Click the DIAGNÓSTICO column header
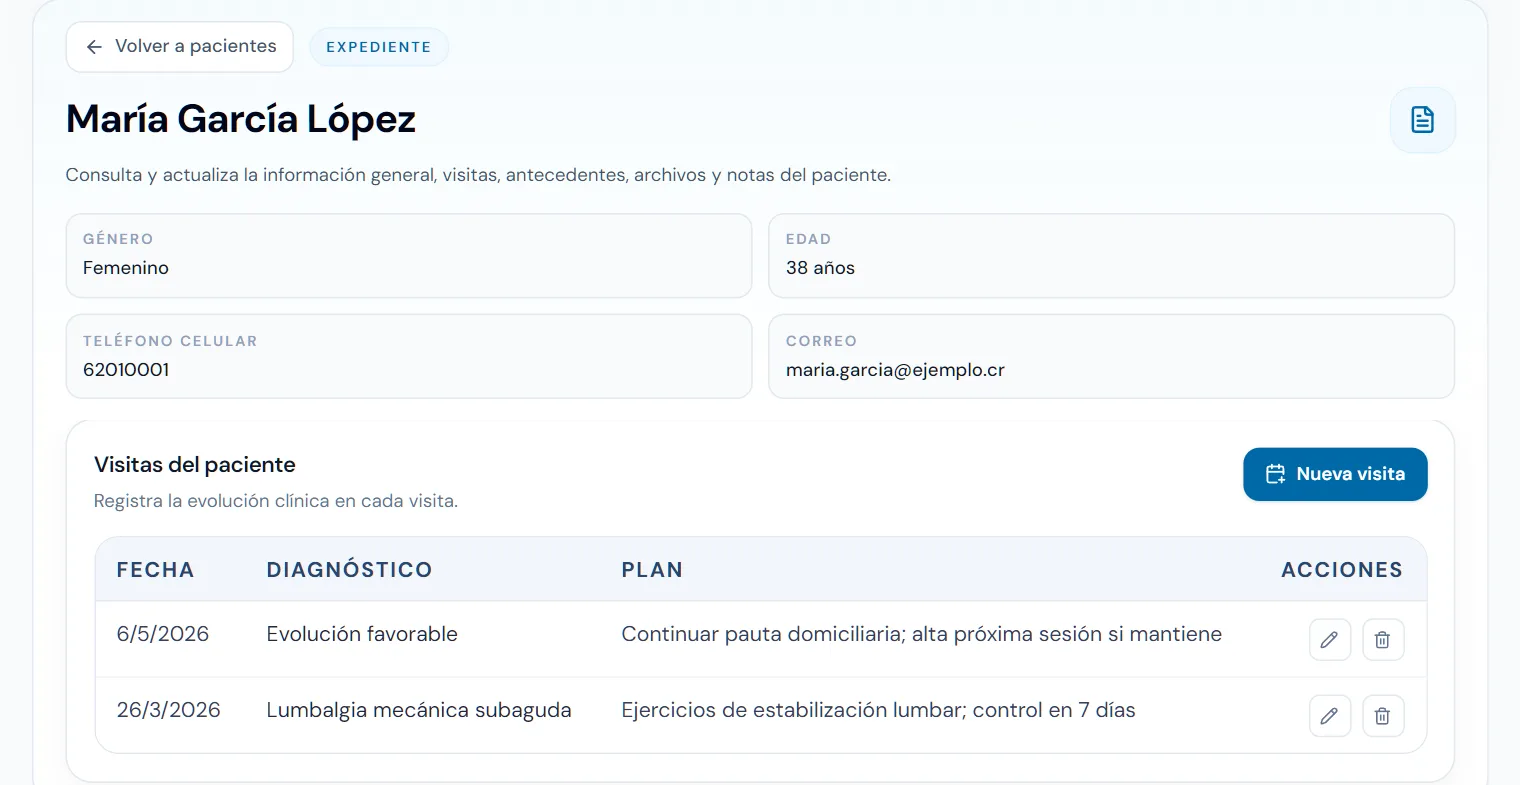The image size is (1520, 785). (349, 570)
